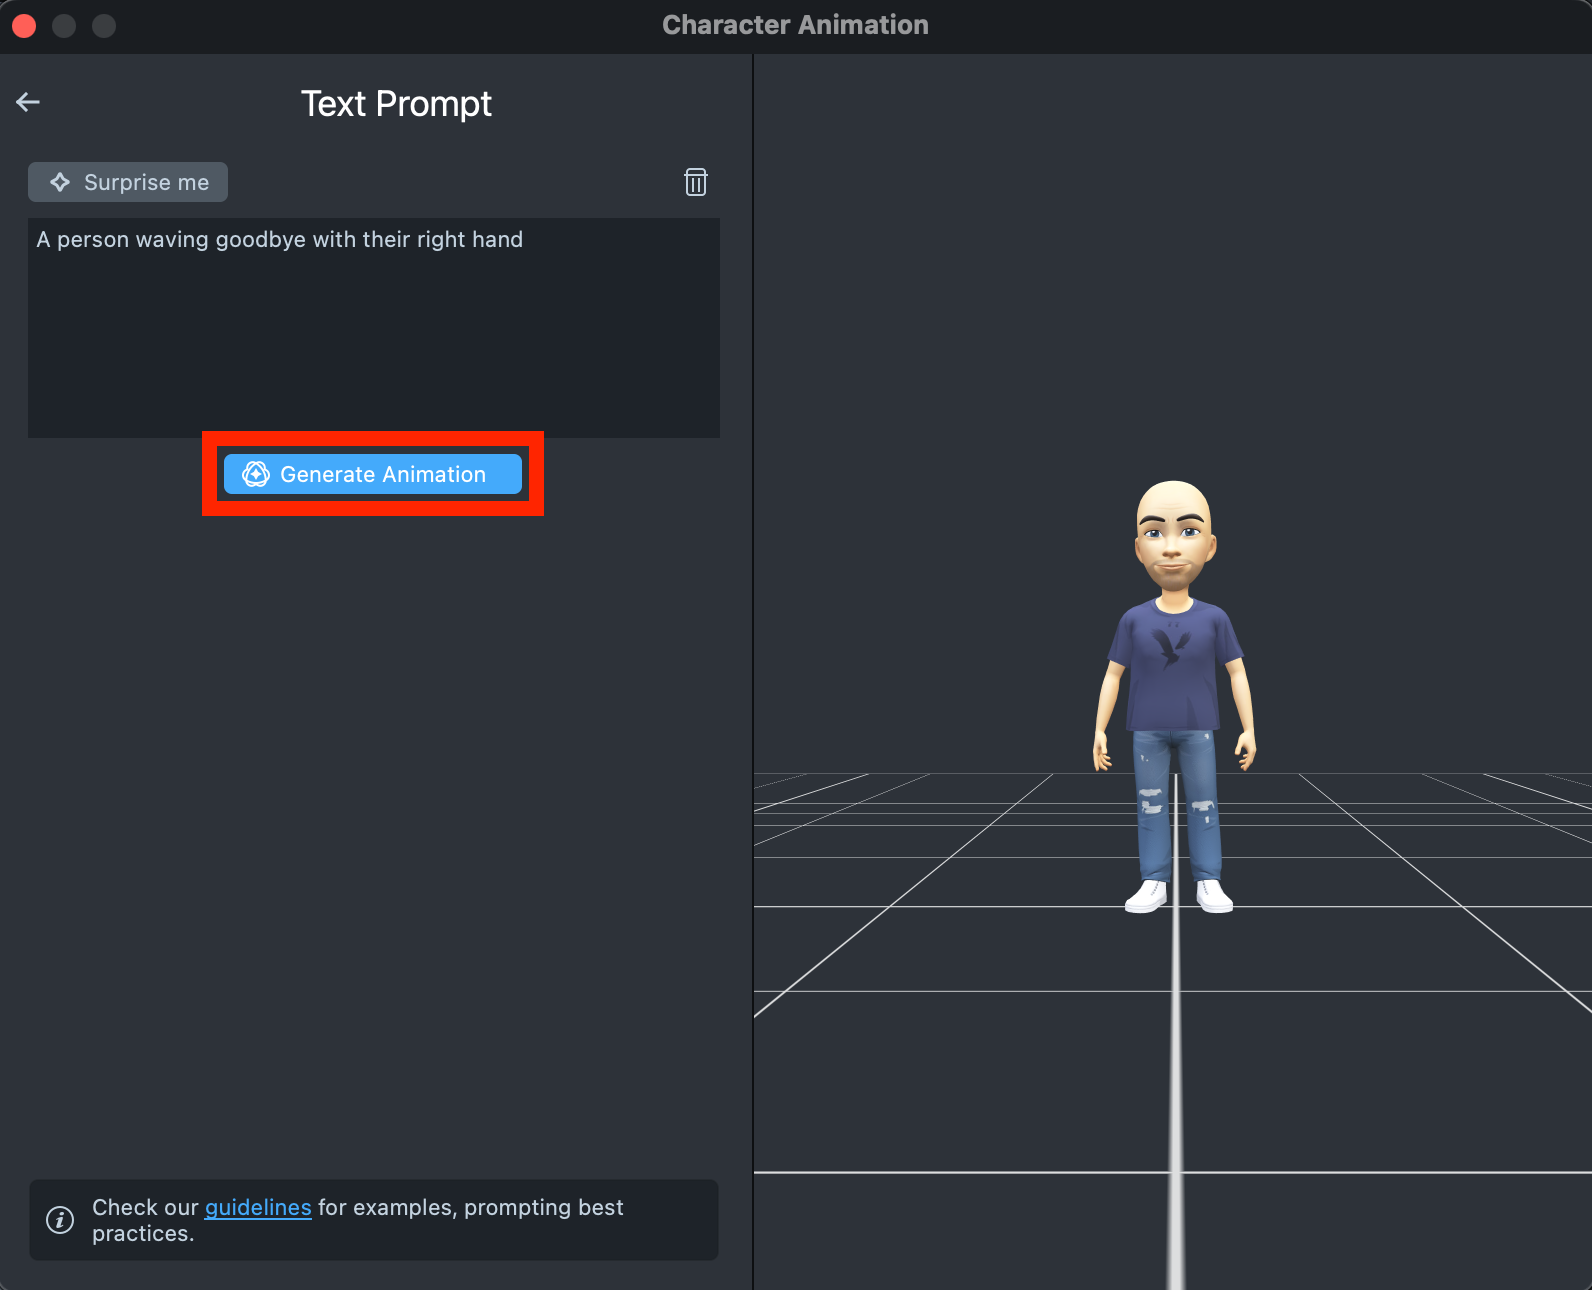The image size is (1592, 1290).
Task: Click the Character Animation window title
Action: tap(795, 25)
